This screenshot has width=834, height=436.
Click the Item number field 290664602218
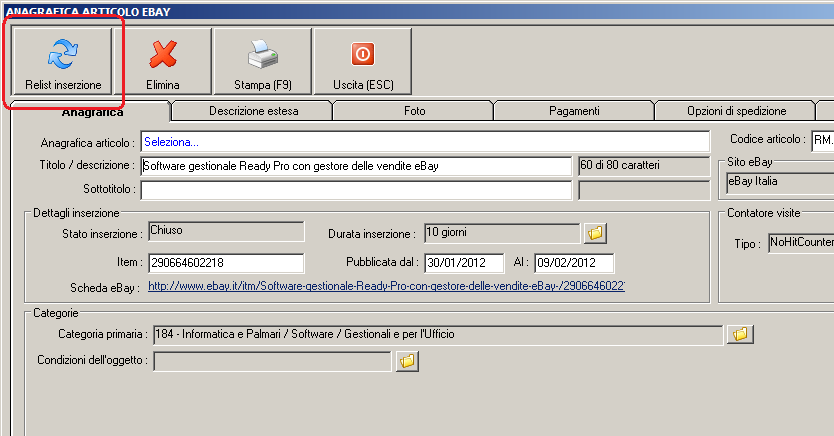pyautogui.click(x=226, y=263)
